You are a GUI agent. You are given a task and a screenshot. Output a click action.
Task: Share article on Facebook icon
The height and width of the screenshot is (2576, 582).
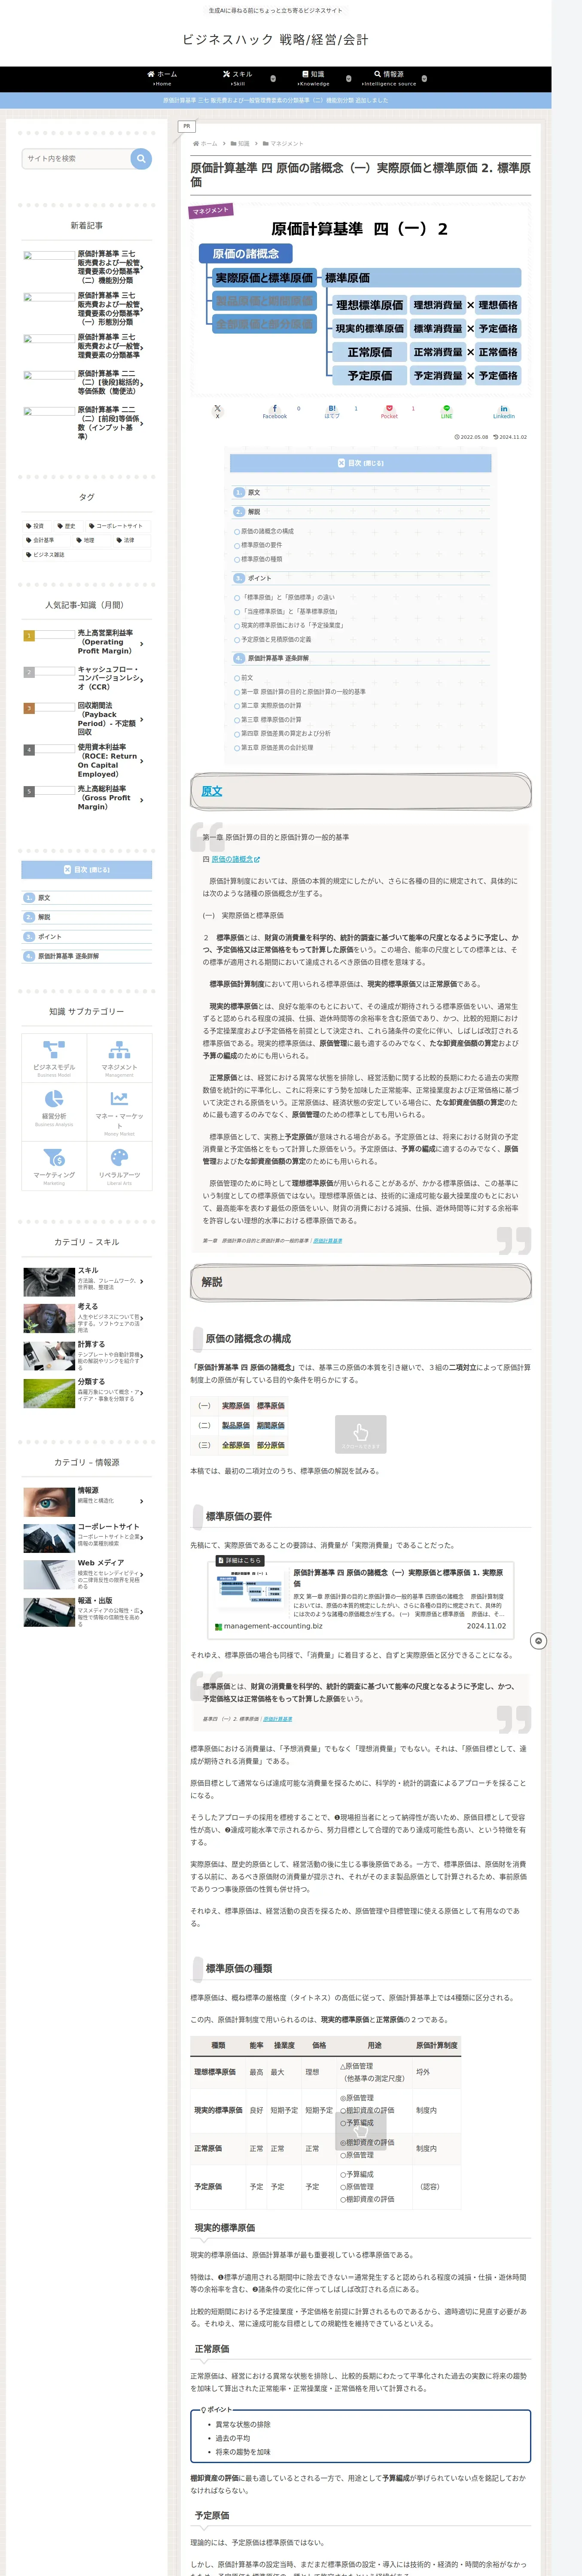pos(275,411)
